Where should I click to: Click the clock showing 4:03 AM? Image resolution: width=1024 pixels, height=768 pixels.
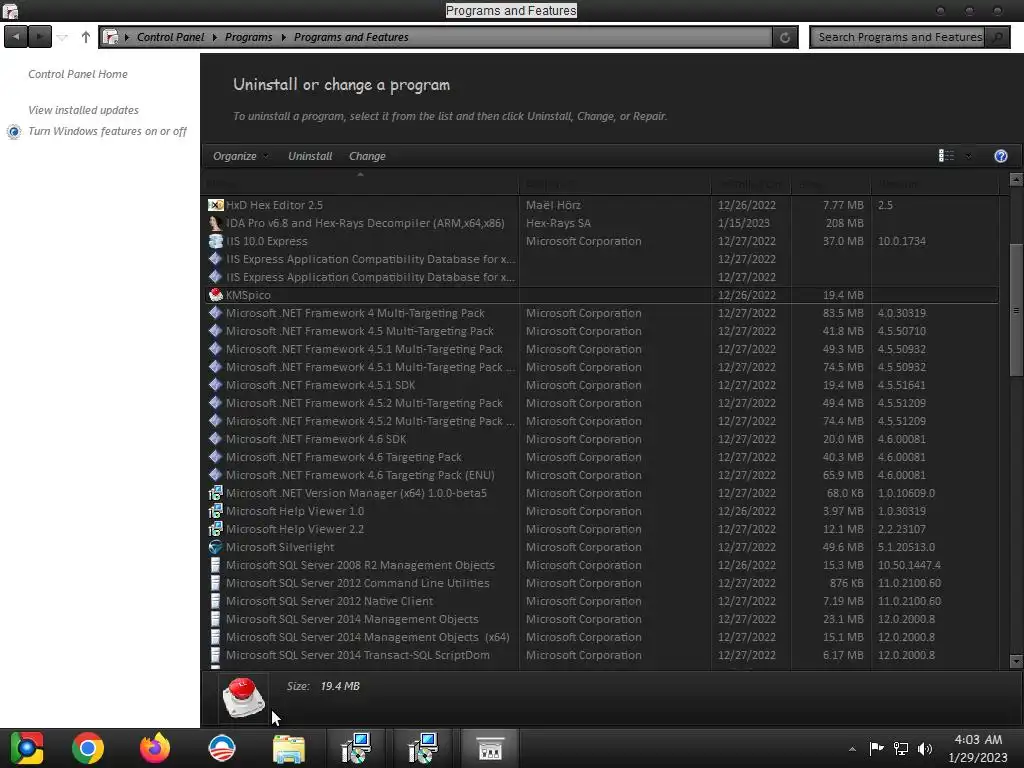pos(978,748)
